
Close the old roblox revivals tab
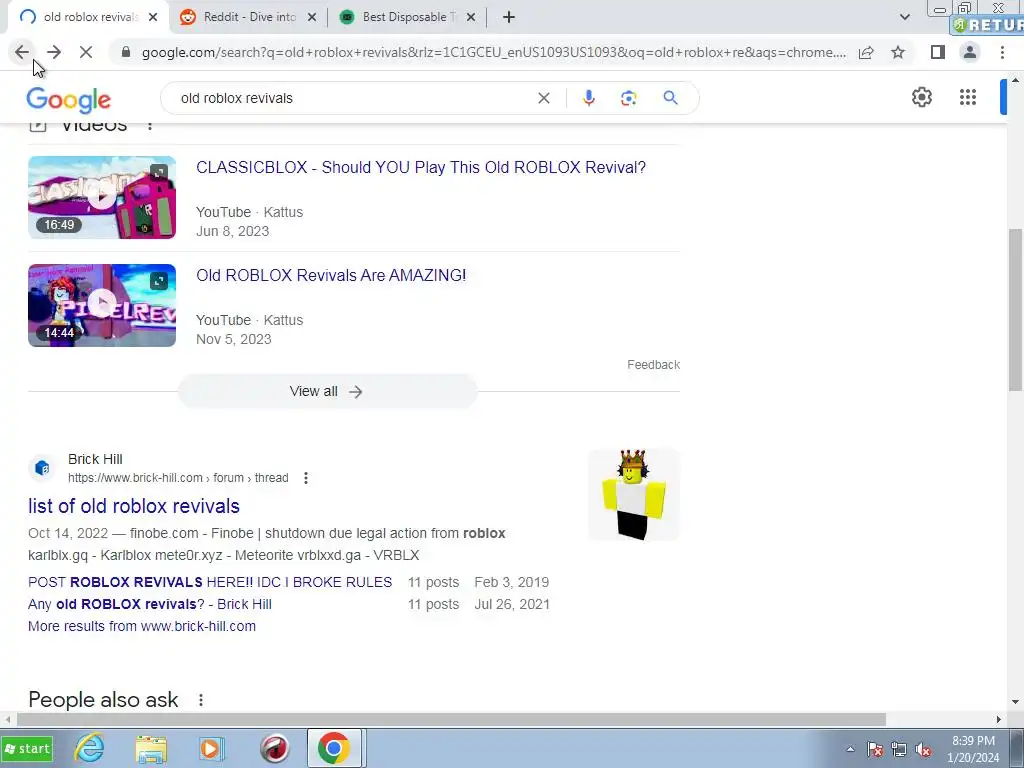pyautogui.click(x=153, y=17)
